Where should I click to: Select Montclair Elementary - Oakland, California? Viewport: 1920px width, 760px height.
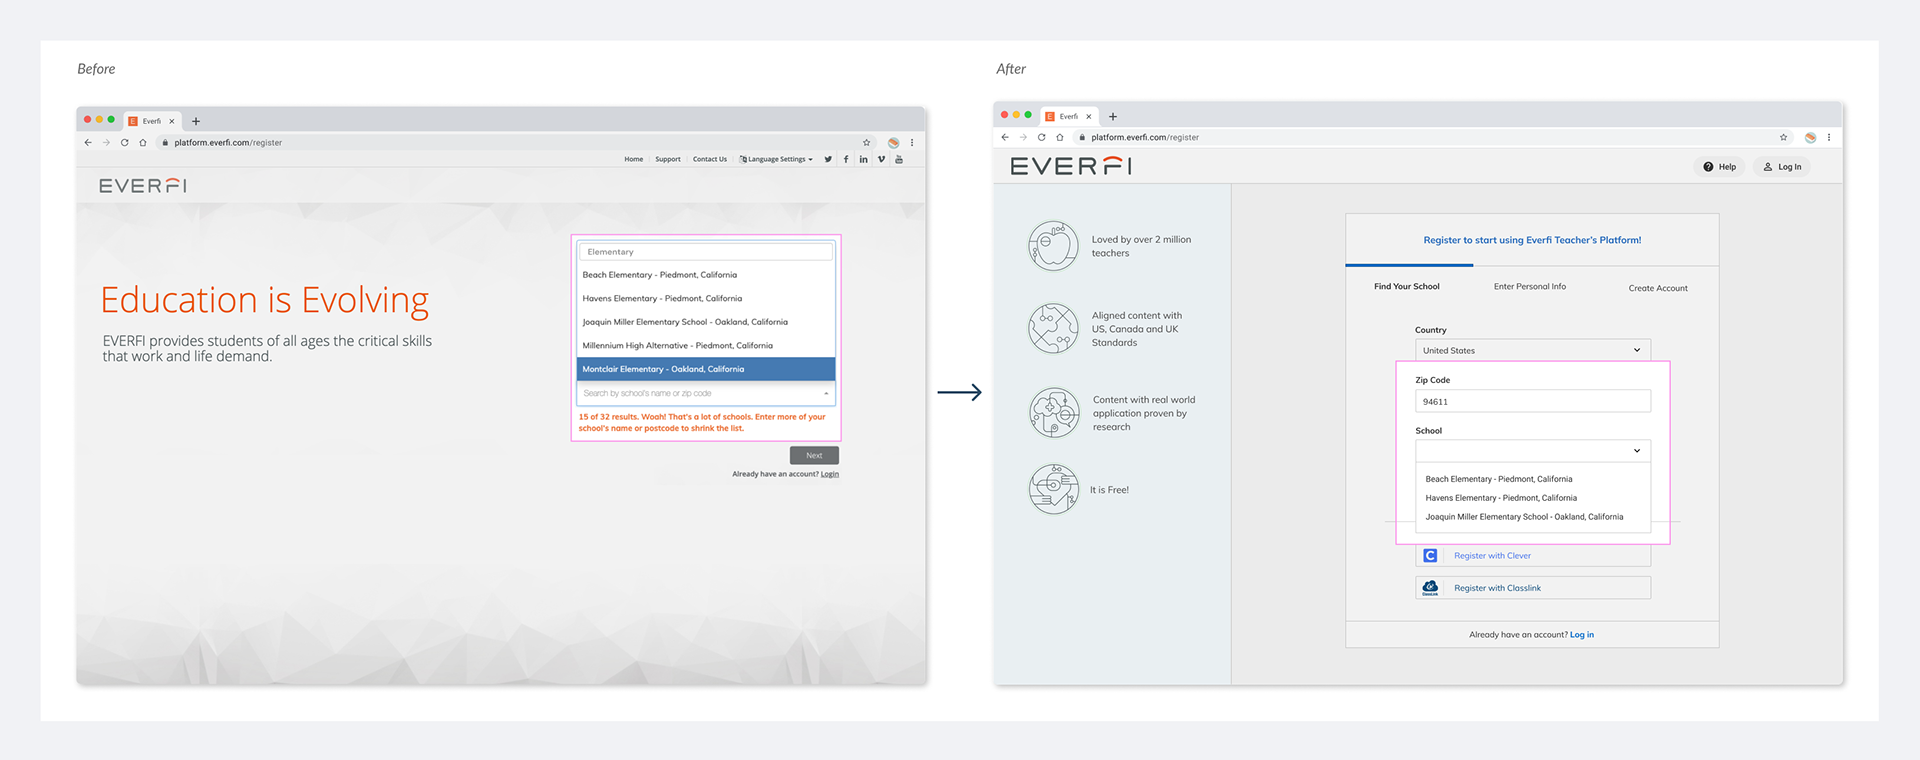[706, 369]
